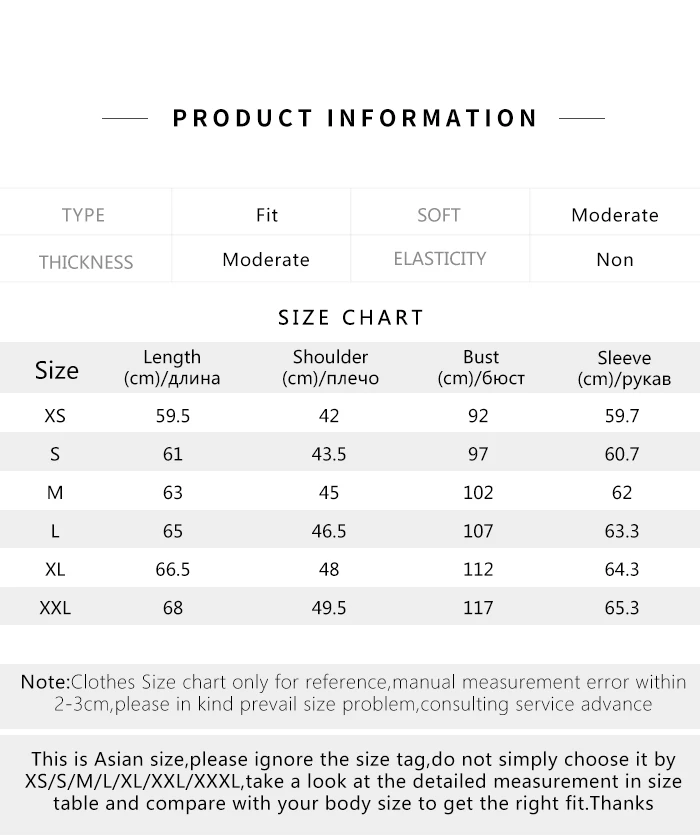Click the Asian size notice paragraph
The height and width of the screenshot is (838, 700).
353,781
